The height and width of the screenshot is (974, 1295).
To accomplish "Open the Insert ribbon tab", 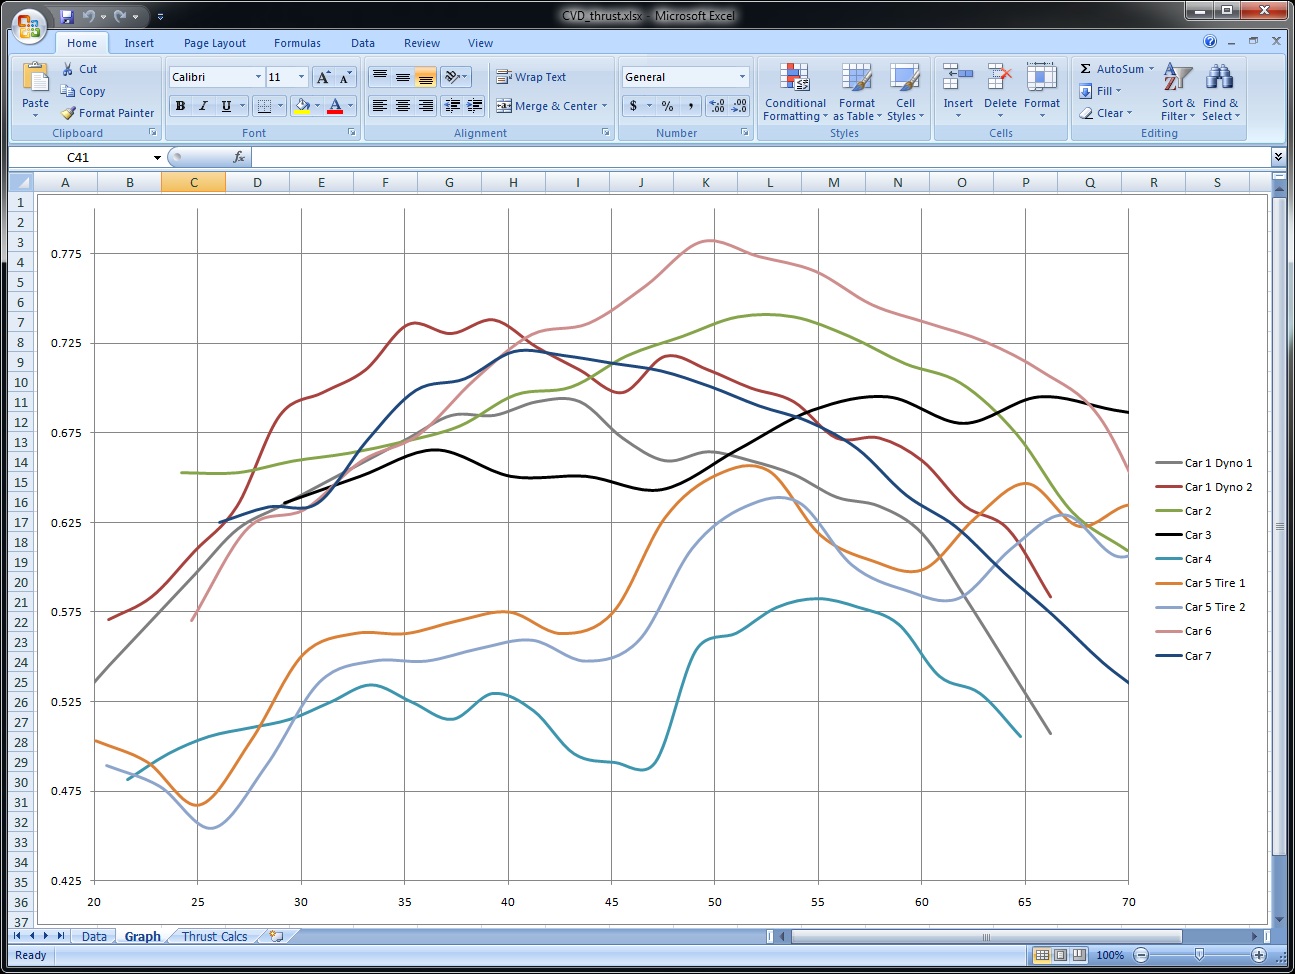I will click(139, 43).
